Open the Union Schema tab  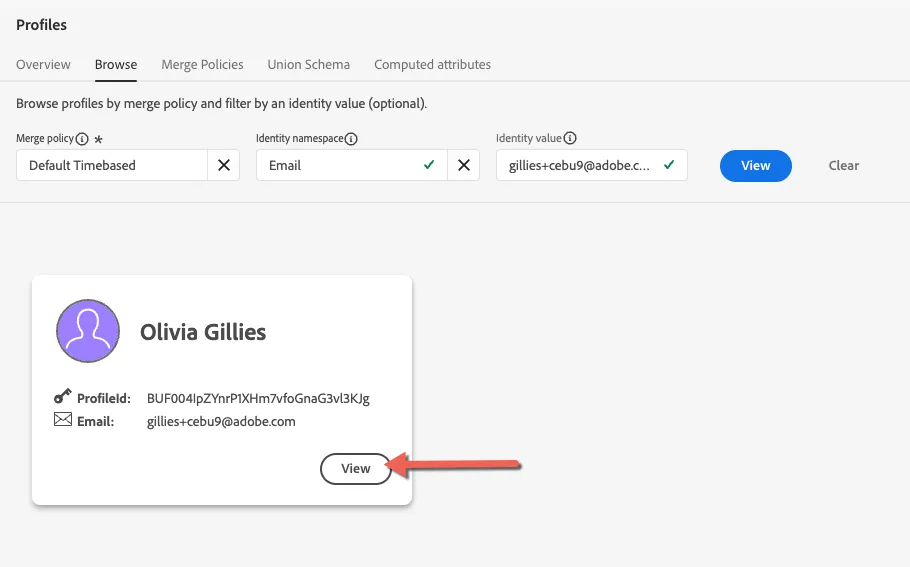[x=308, y=64]
